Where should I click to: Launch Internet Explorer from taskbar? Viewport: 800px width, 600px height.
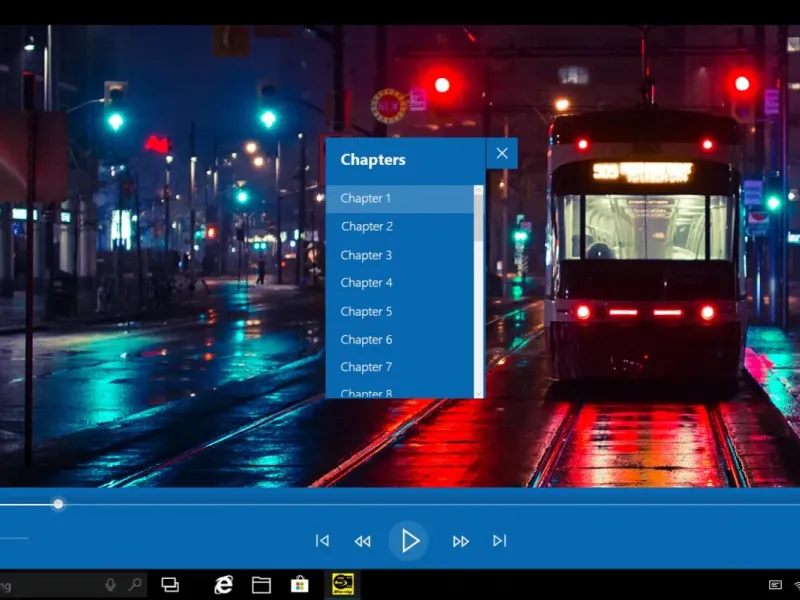[x=223, y=585]
